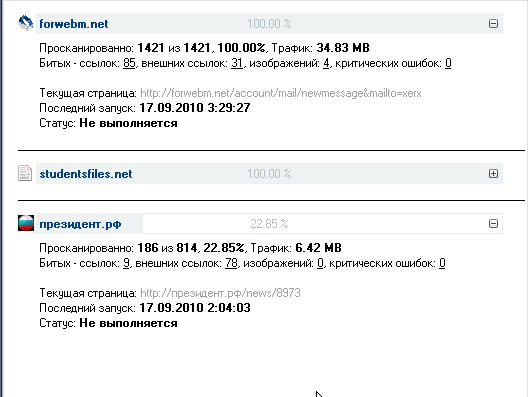Open the 4 broken images count

click(x=326, y=63)
